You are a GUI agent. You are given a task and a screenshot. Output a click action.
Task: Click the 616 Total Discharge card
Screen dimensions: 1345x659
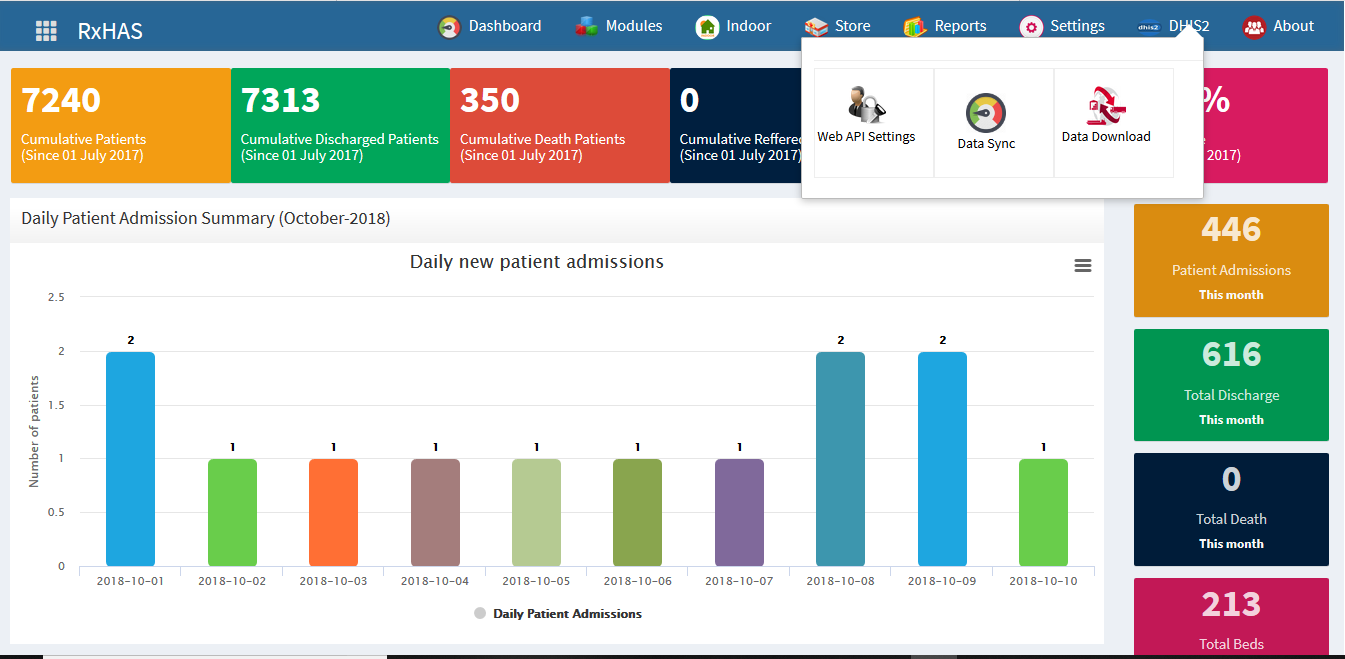point(1231,385)
